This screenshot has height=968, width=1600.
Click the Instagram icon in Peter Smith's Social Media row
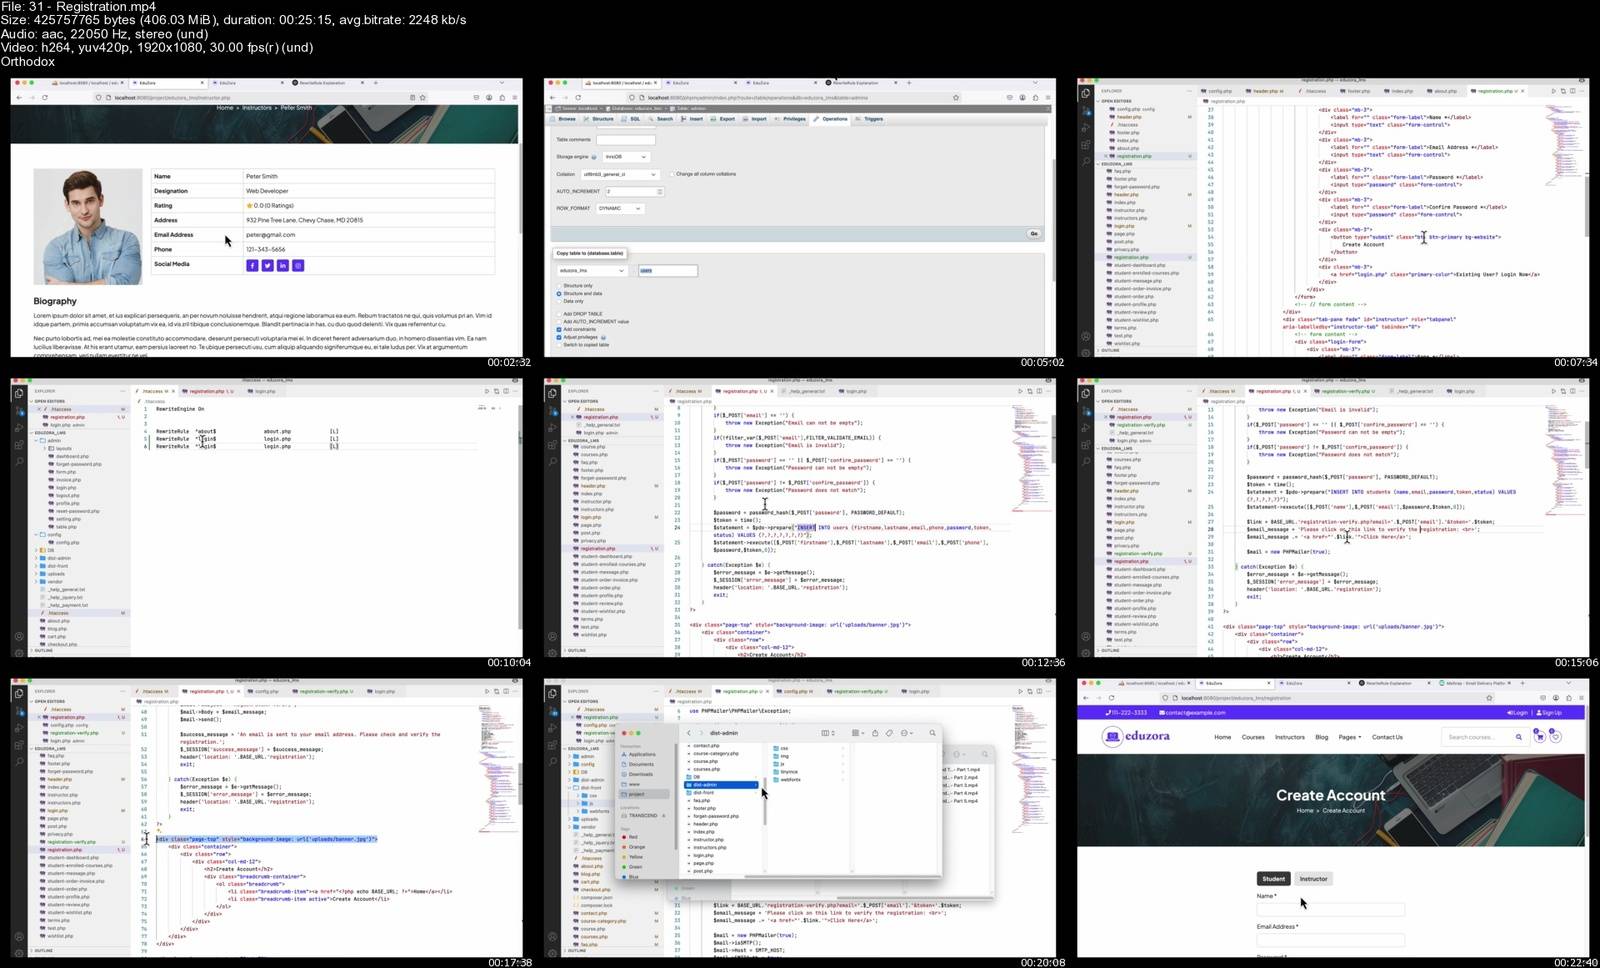pos(298,265)
